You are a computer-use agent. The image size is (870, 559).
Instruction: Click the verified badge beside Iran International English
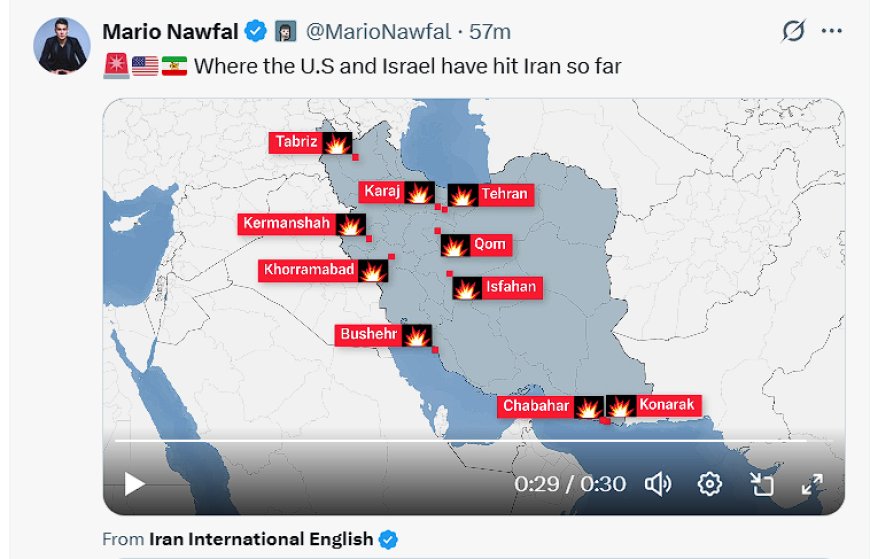tap(388, 539)
